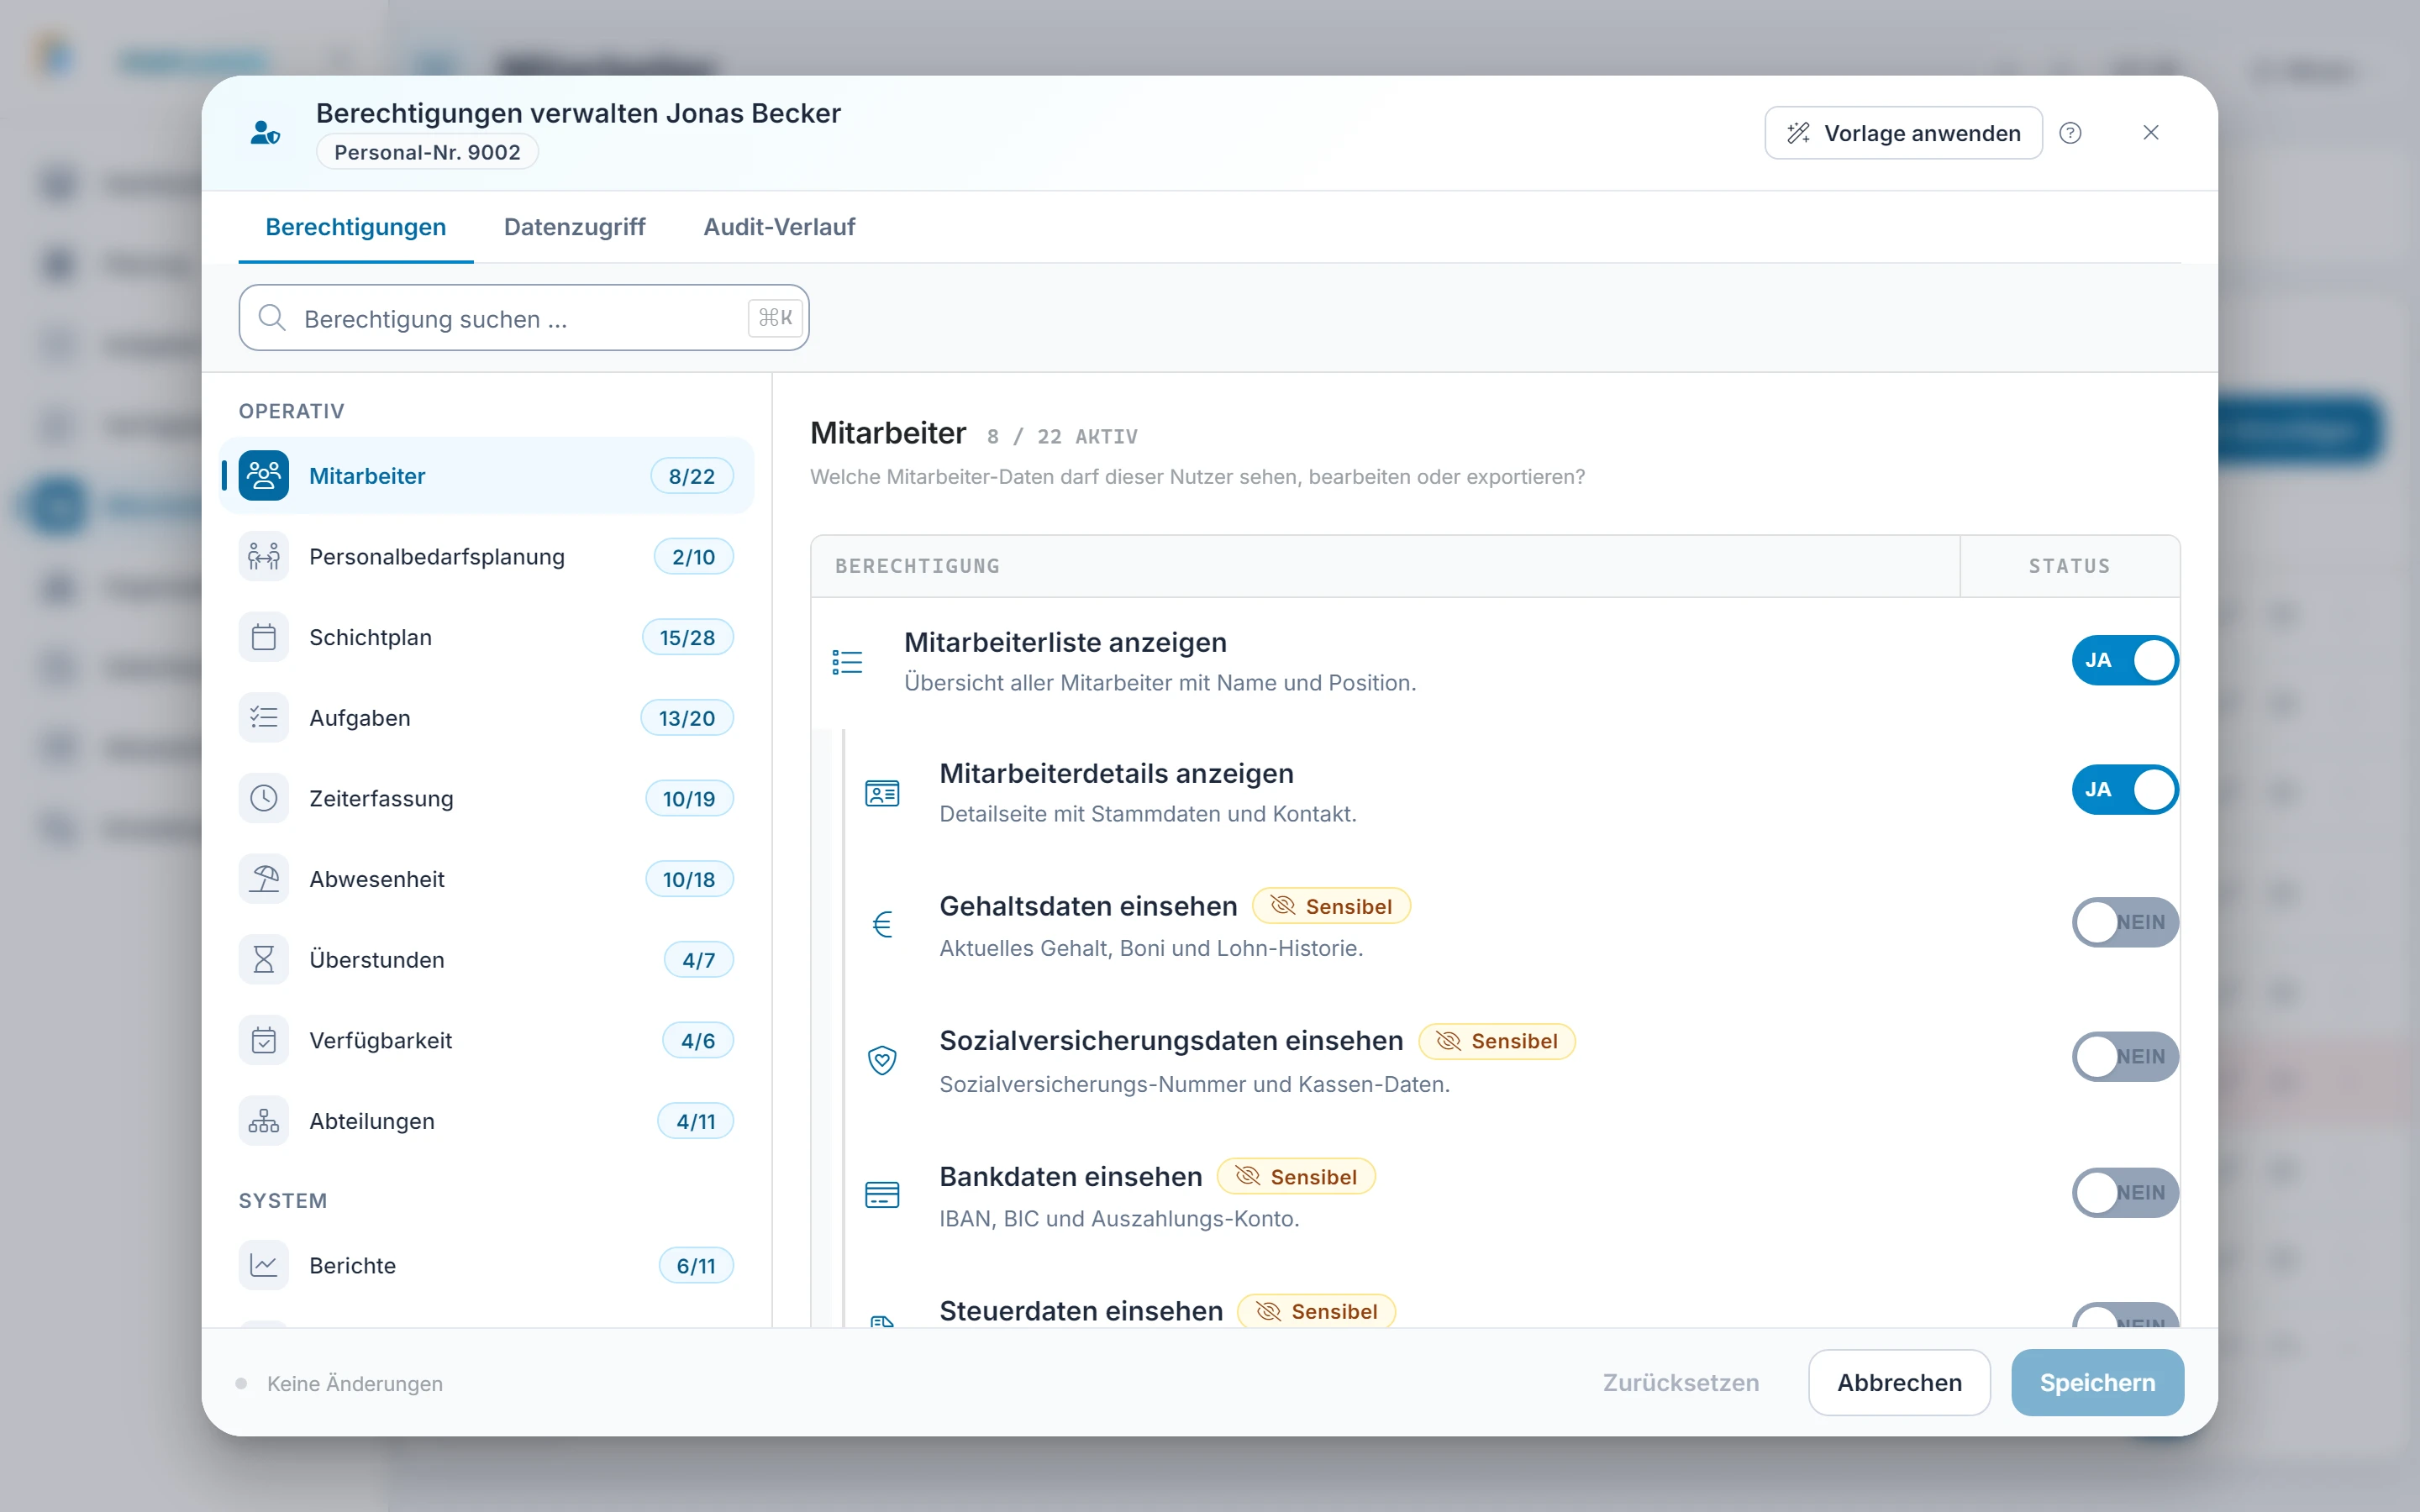Click the euro icon beside Gehaltsdaten einsehen
This screenshot has width=2420, height=1512.
click(882, 924)
